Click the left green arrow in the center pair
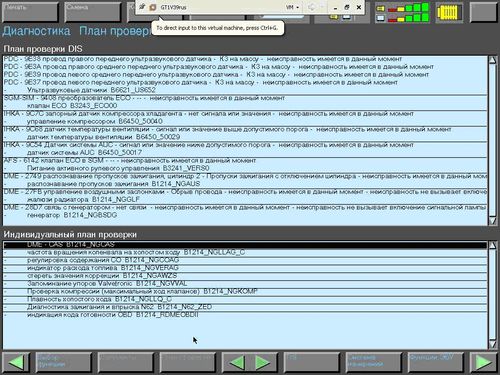This screenshot has height=375, width=500. click(238, 362)
